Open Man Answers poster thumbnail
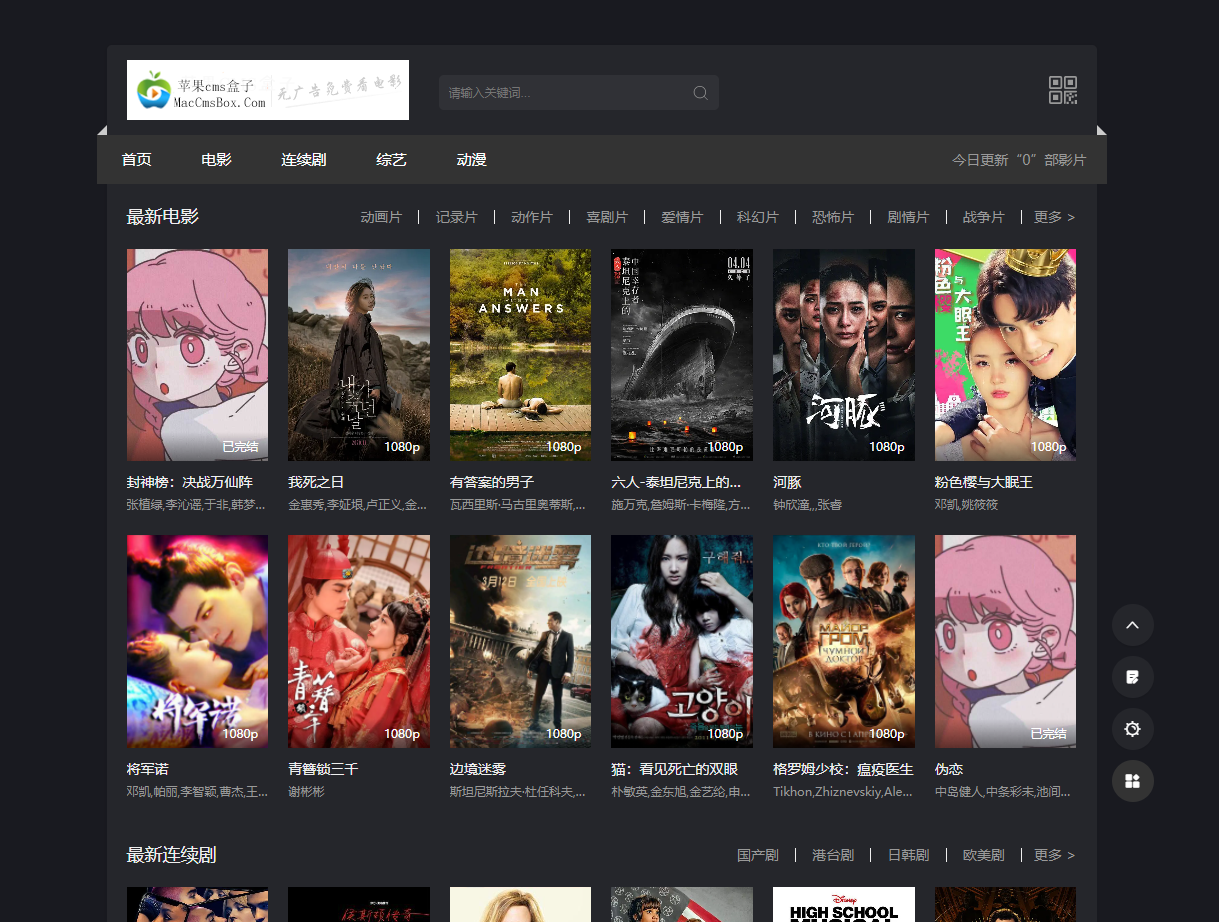Viewport: 1219px width, 922px height. point(520,355)
